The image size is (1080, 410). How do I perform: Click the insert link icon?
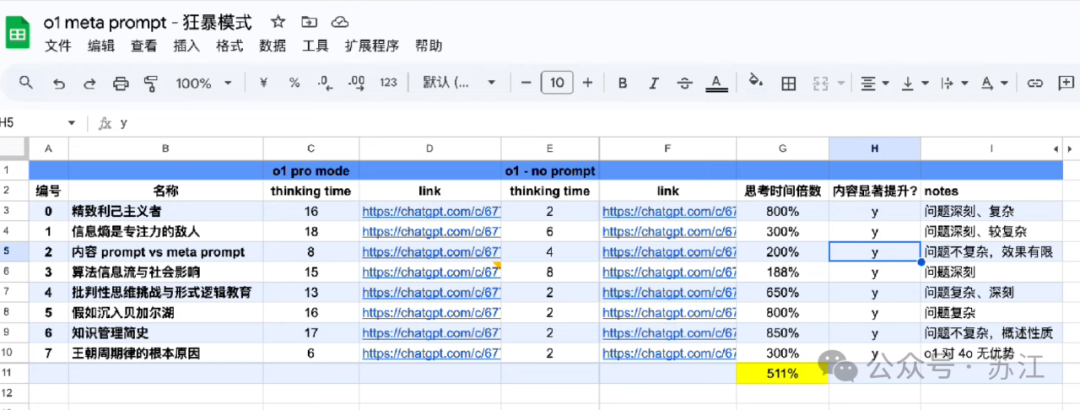(x=1036, y=83)
